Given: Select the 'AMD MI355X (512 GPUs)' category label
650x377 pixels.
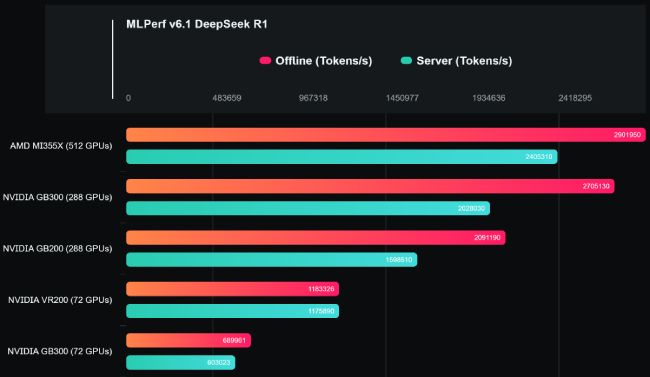Looking at the screenshot, I should coord(61,146).
